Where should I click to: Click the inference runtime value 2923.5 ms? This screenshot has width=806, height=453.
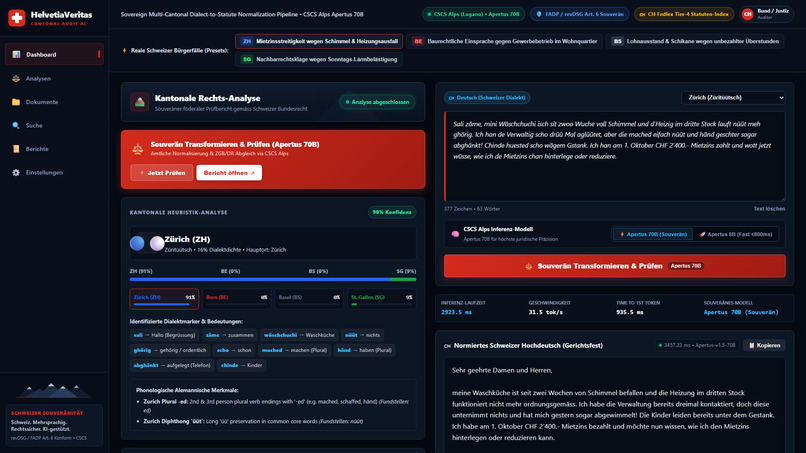(x=456, y=312)
